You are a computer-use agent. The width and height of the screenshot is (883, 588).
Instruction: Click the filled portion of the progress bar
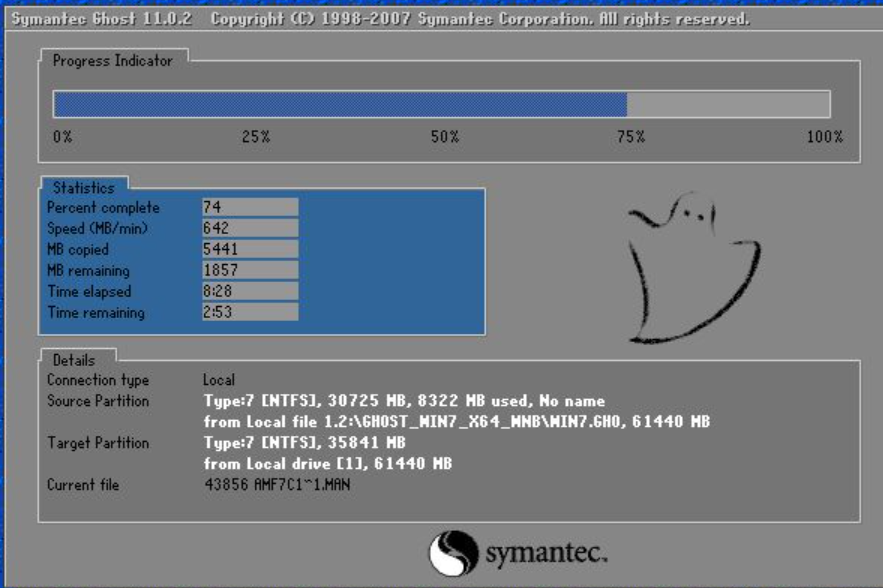tap(340, 105)
